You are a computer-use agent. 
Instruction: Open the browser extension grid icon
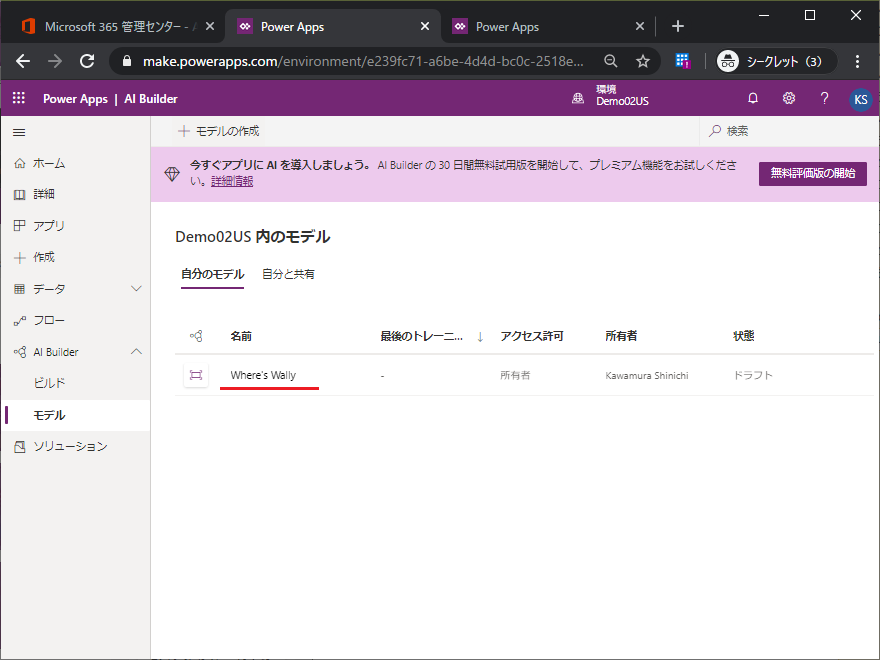[682, 61]
